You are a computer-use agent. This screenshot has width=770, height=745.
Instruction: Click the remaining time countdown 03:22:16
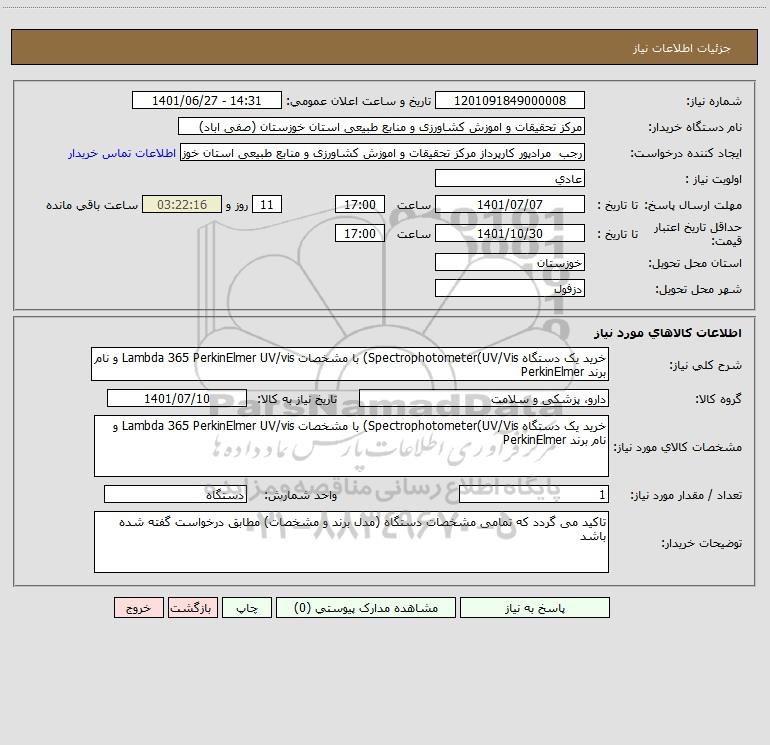tap(182, 204)
